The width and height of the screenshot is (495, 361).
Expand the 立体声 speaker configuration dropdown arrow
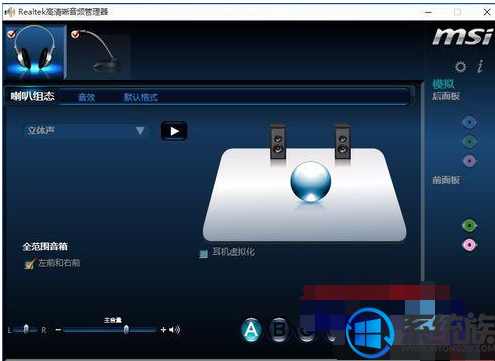point(140,130)
